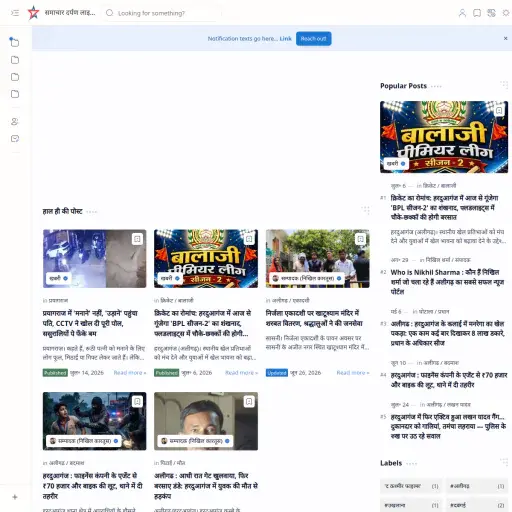The image size is (512, 512).
Task: Select the #अलीगढ़ label
Action: [x=477, y=486]
